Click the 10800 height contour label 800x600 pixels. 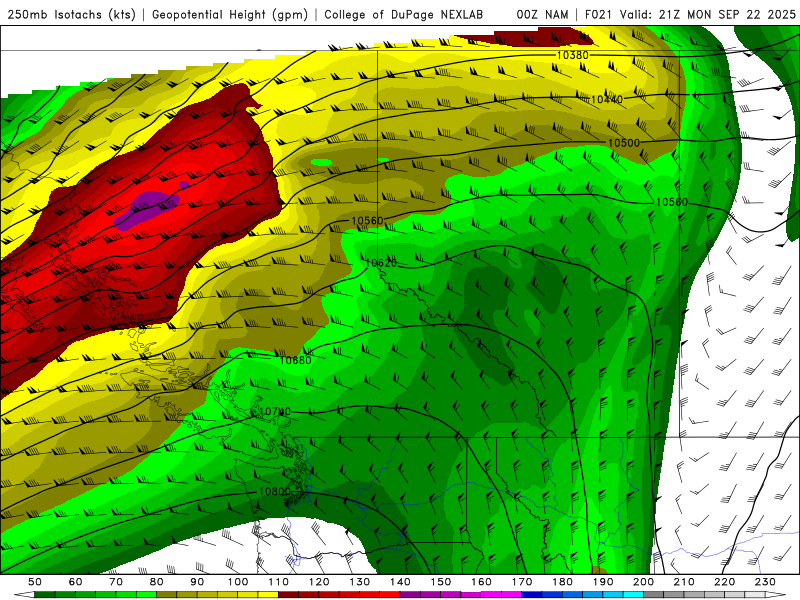[x=274, y=491]
